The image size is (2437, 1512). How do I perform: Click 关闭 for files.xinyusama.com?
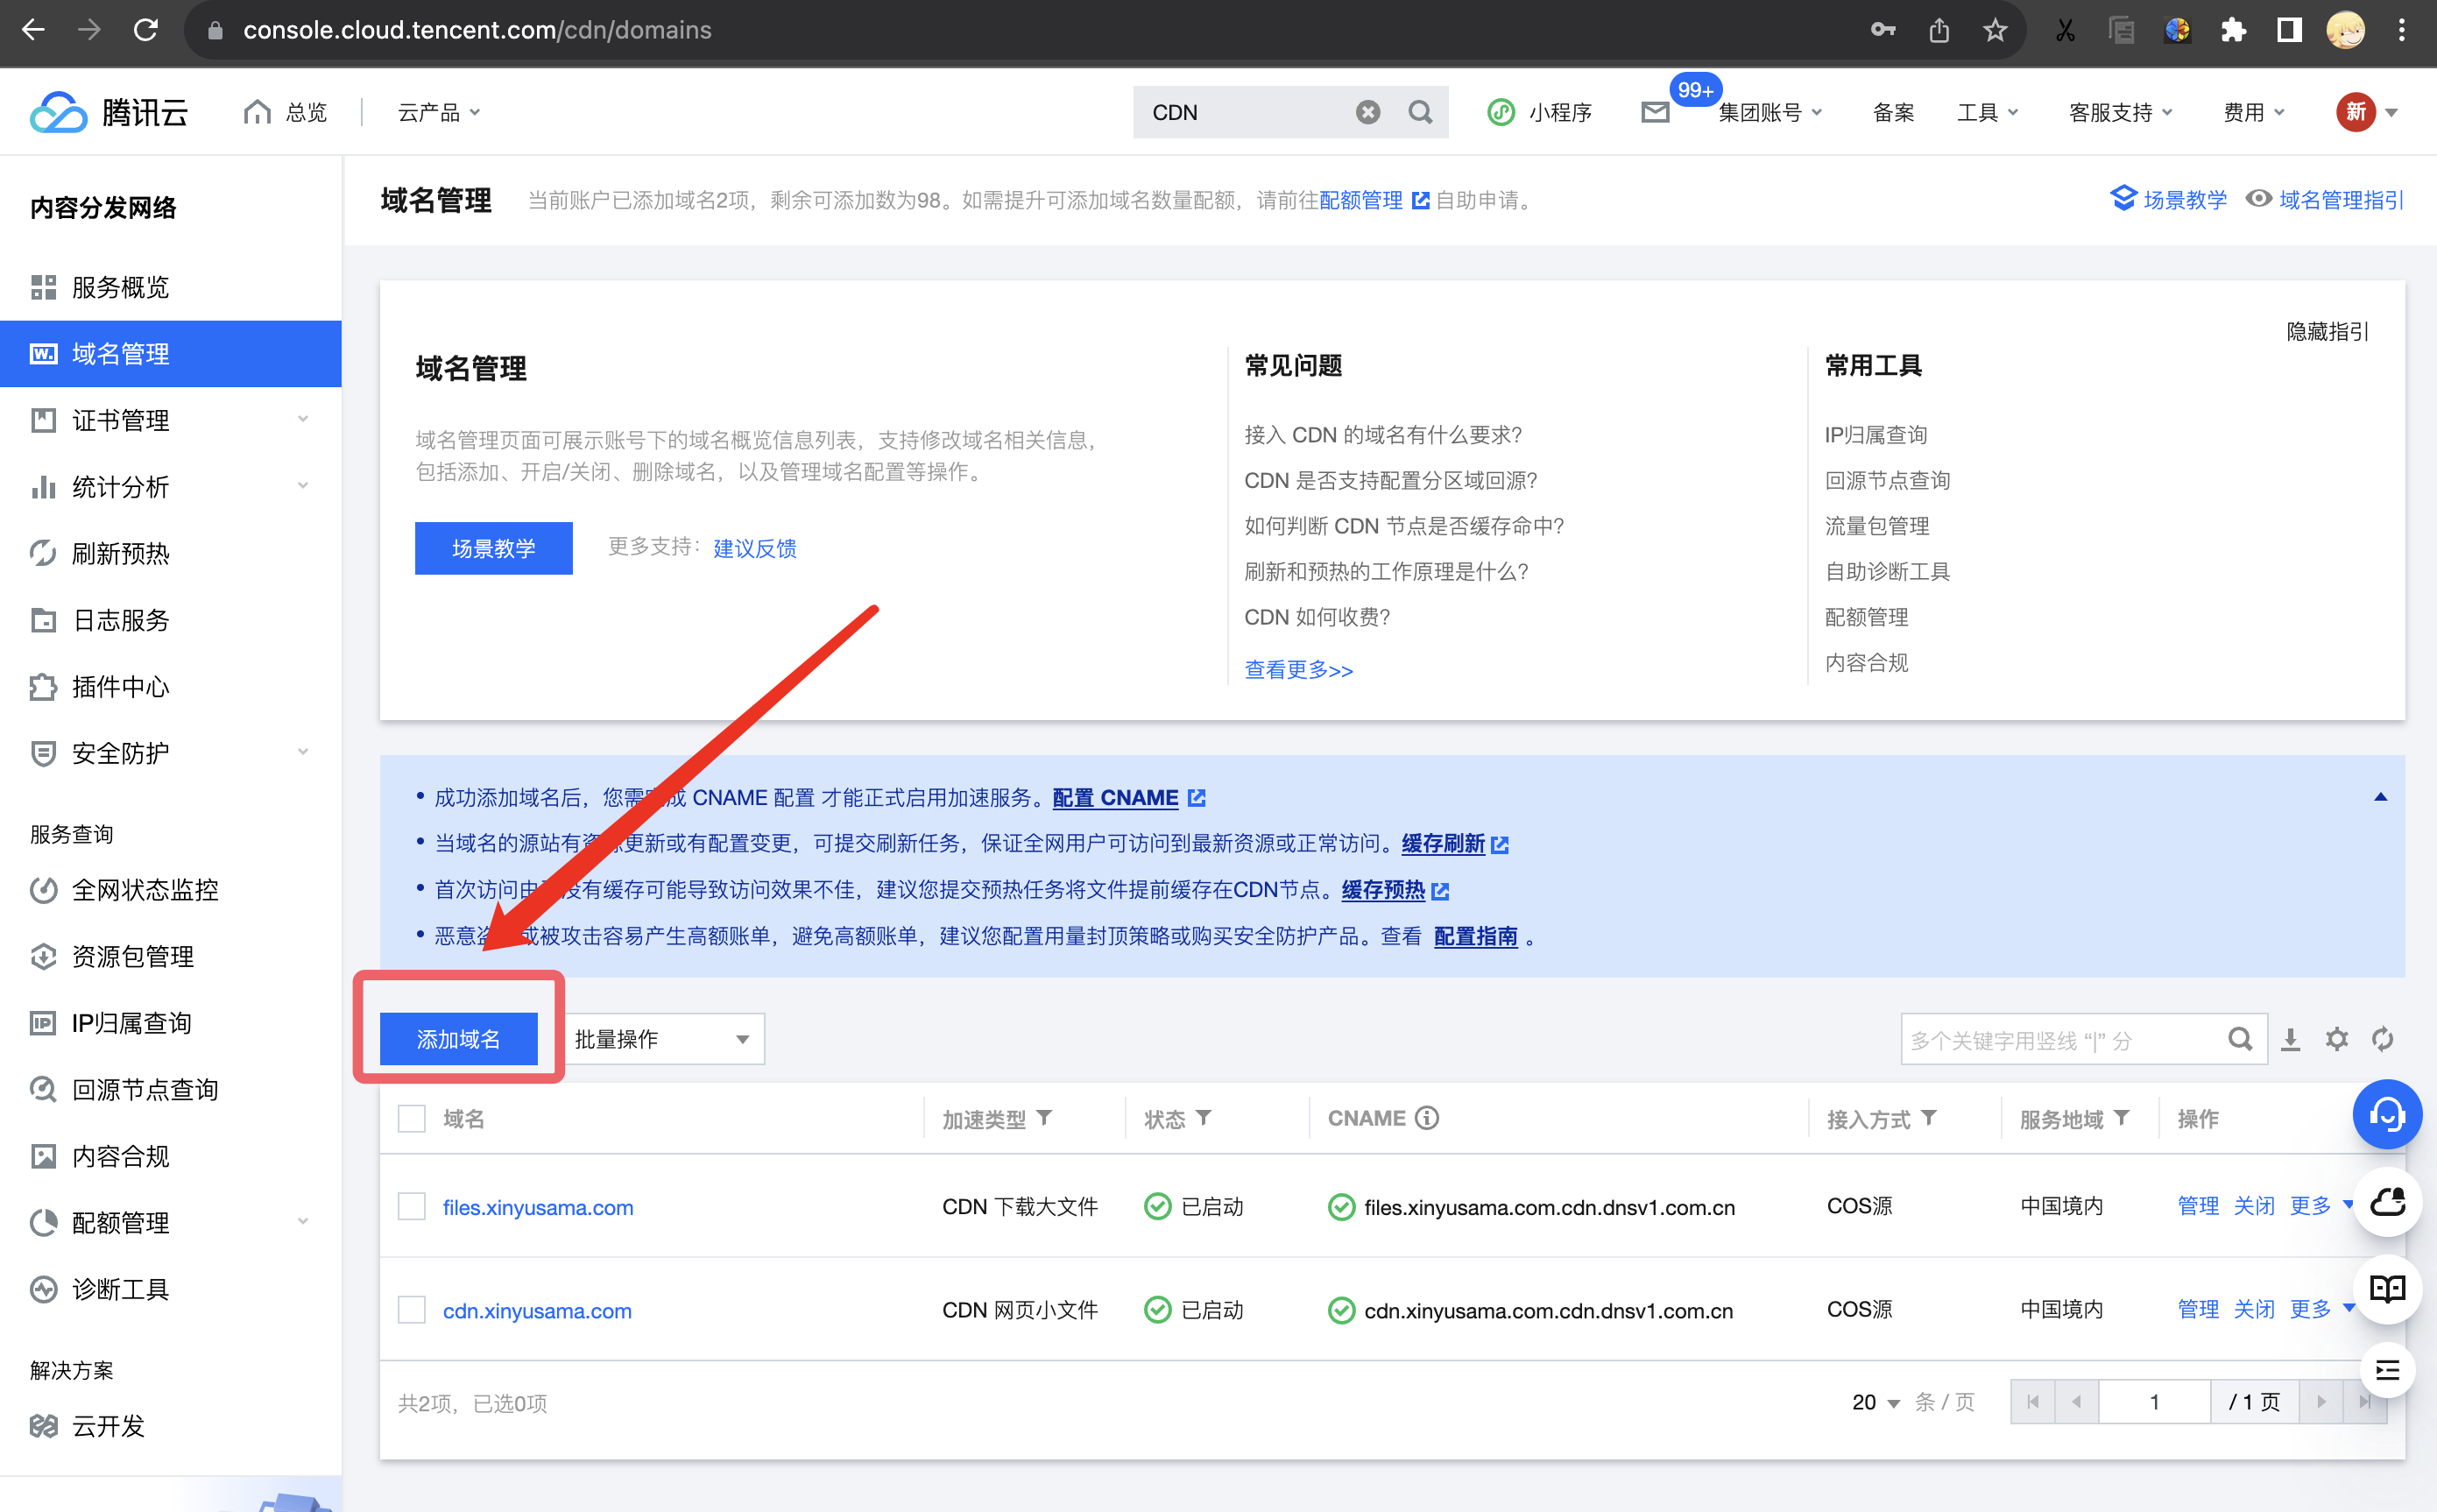tap(2253, 1205)
